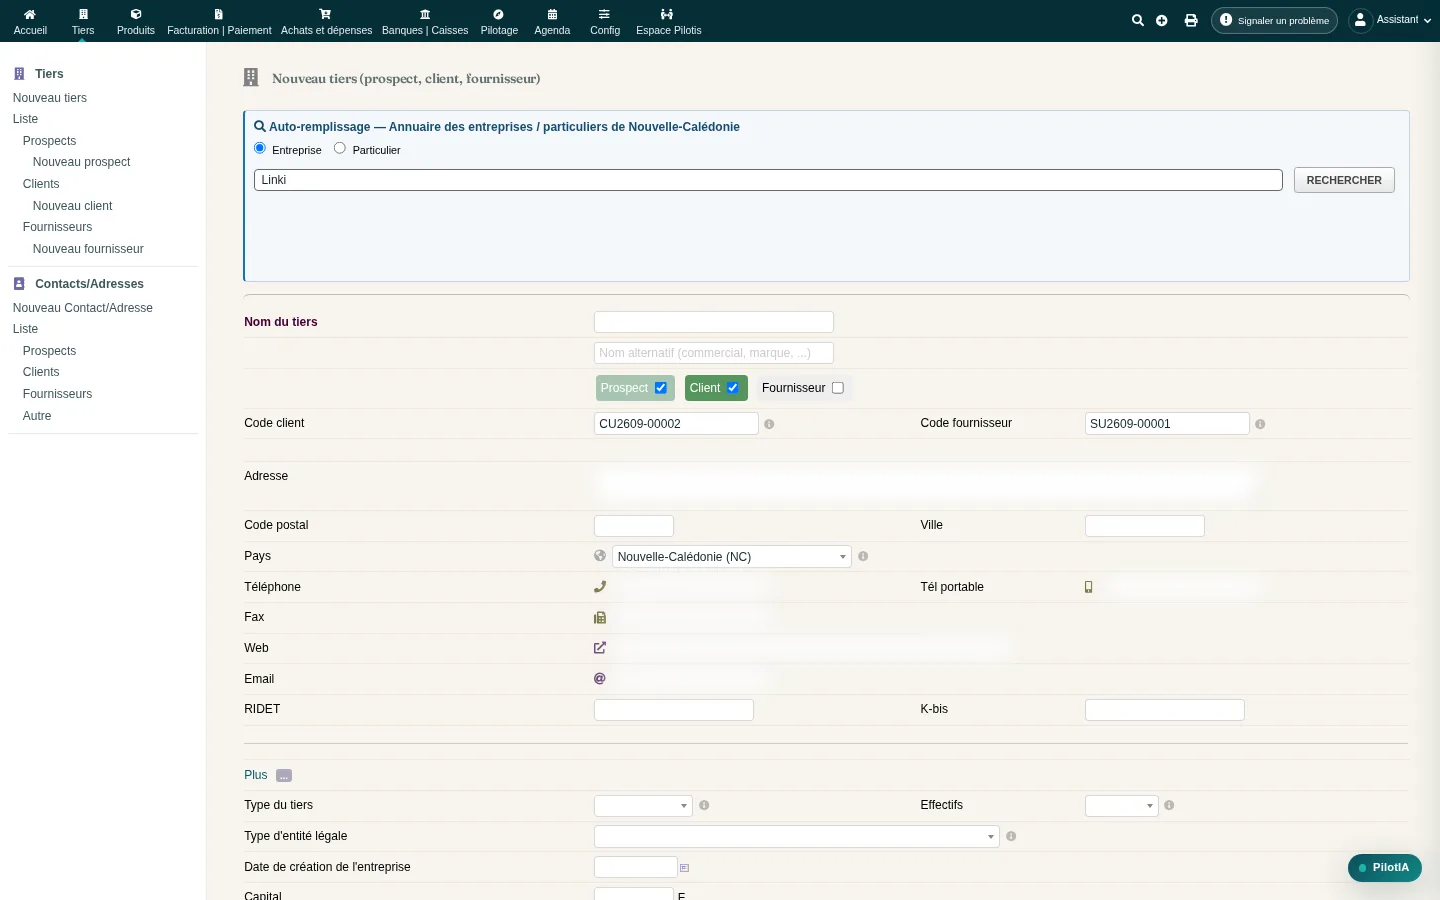The image size is (1440, 900).
Task: Click the plus quick-add icon in top bar
Action: pos(1162,20)
